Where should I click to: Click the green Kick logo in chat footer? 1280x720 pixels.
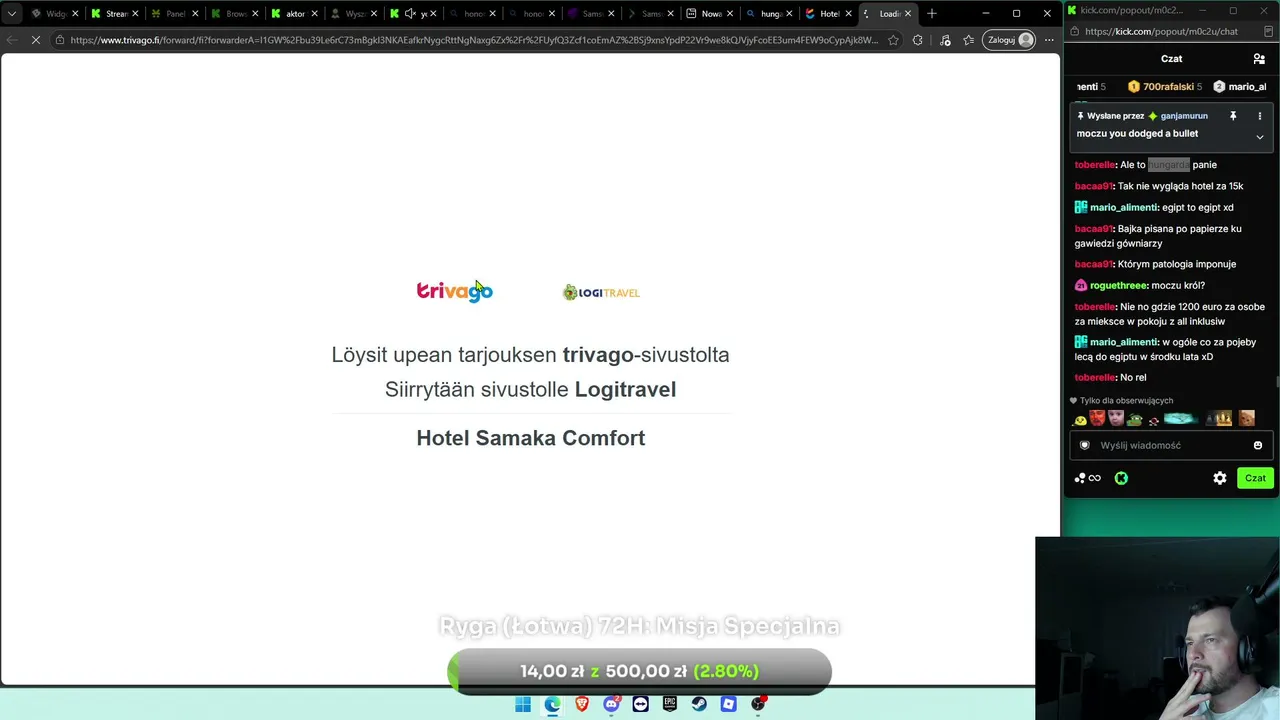pyautogui.click(x=1121, y=478)
